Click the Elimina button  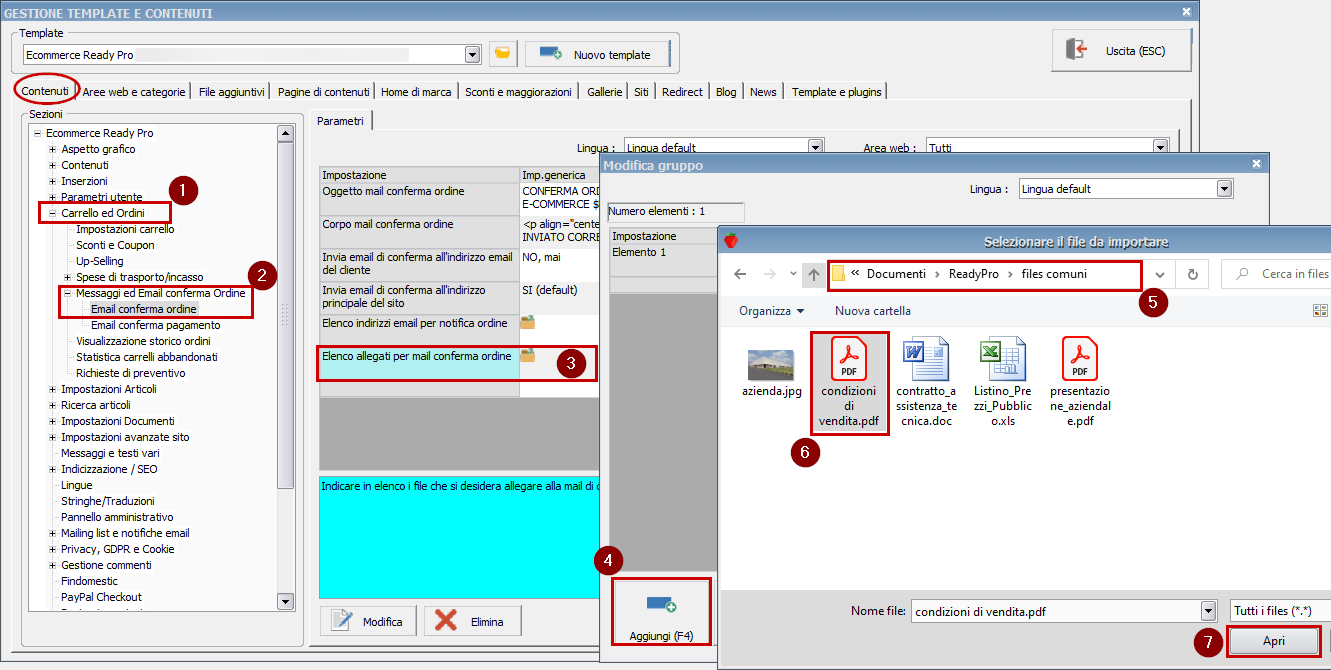[473, 621]
